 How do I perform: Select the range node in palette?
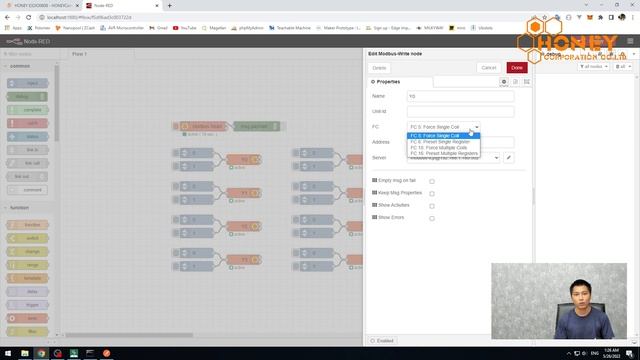click(28, 265)
